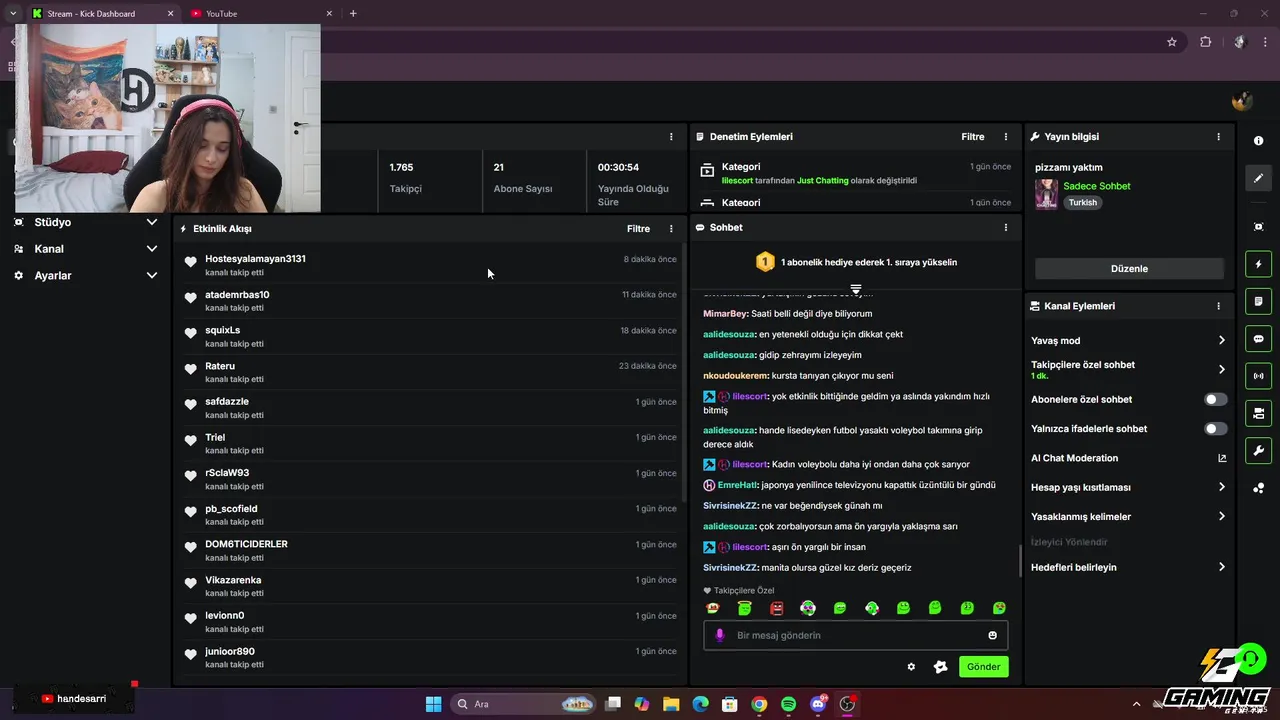Toggle the channel actions camera widget icon
The image size is (1280, 720).
pos(1258,413)
